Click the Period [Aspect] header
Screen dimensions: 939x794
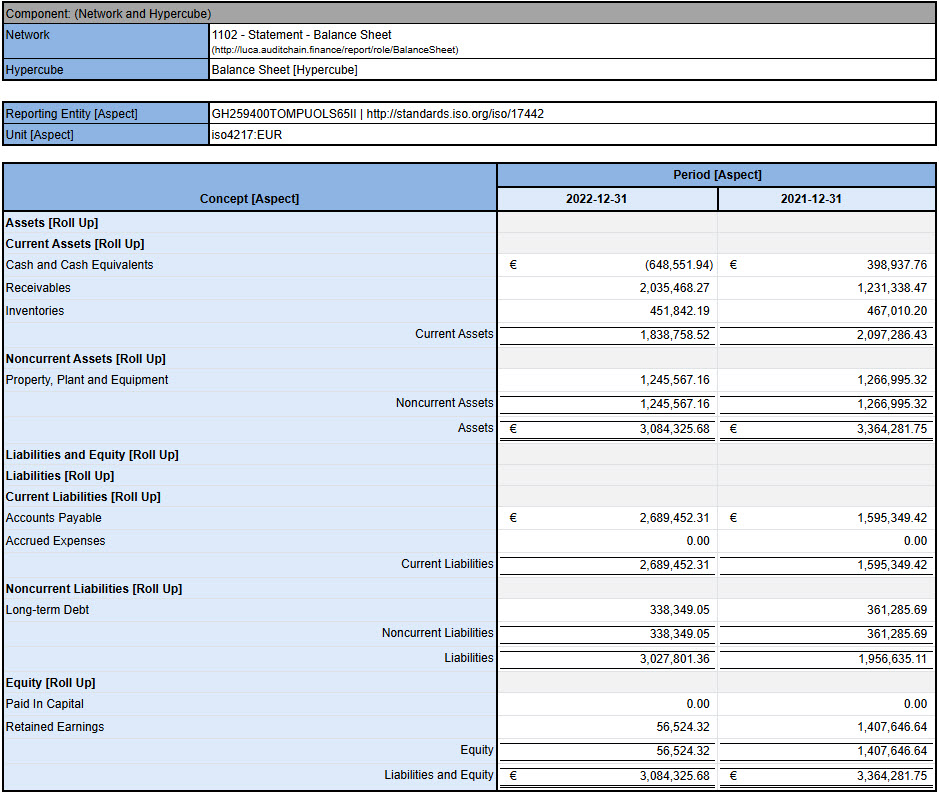tap(717, 174)
